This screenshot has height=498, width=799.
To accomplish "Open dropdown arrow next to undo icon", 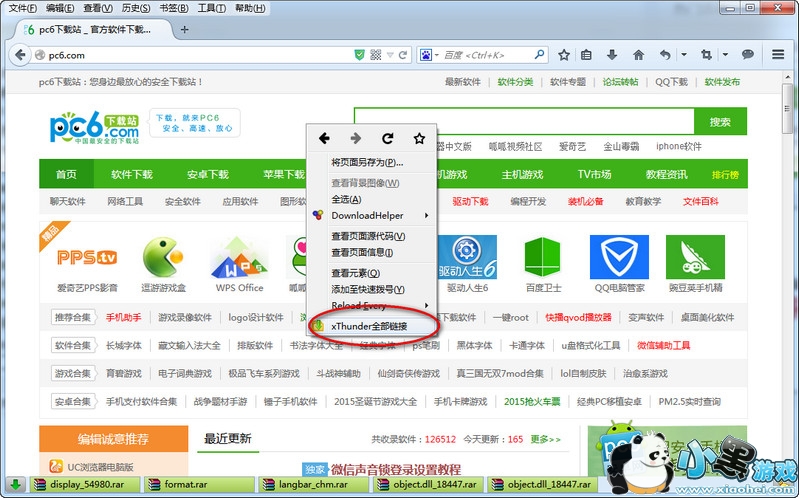I will (x=684, y=55).
